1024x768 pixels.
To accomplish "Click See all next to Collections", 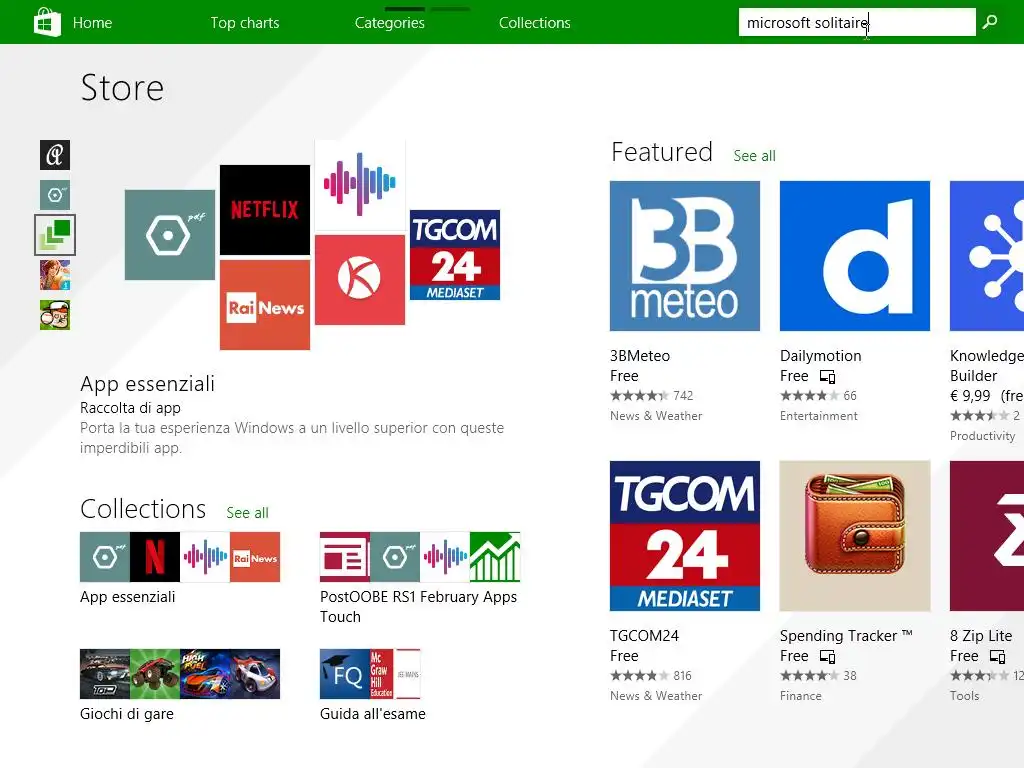I will click(x=248, y=513).
